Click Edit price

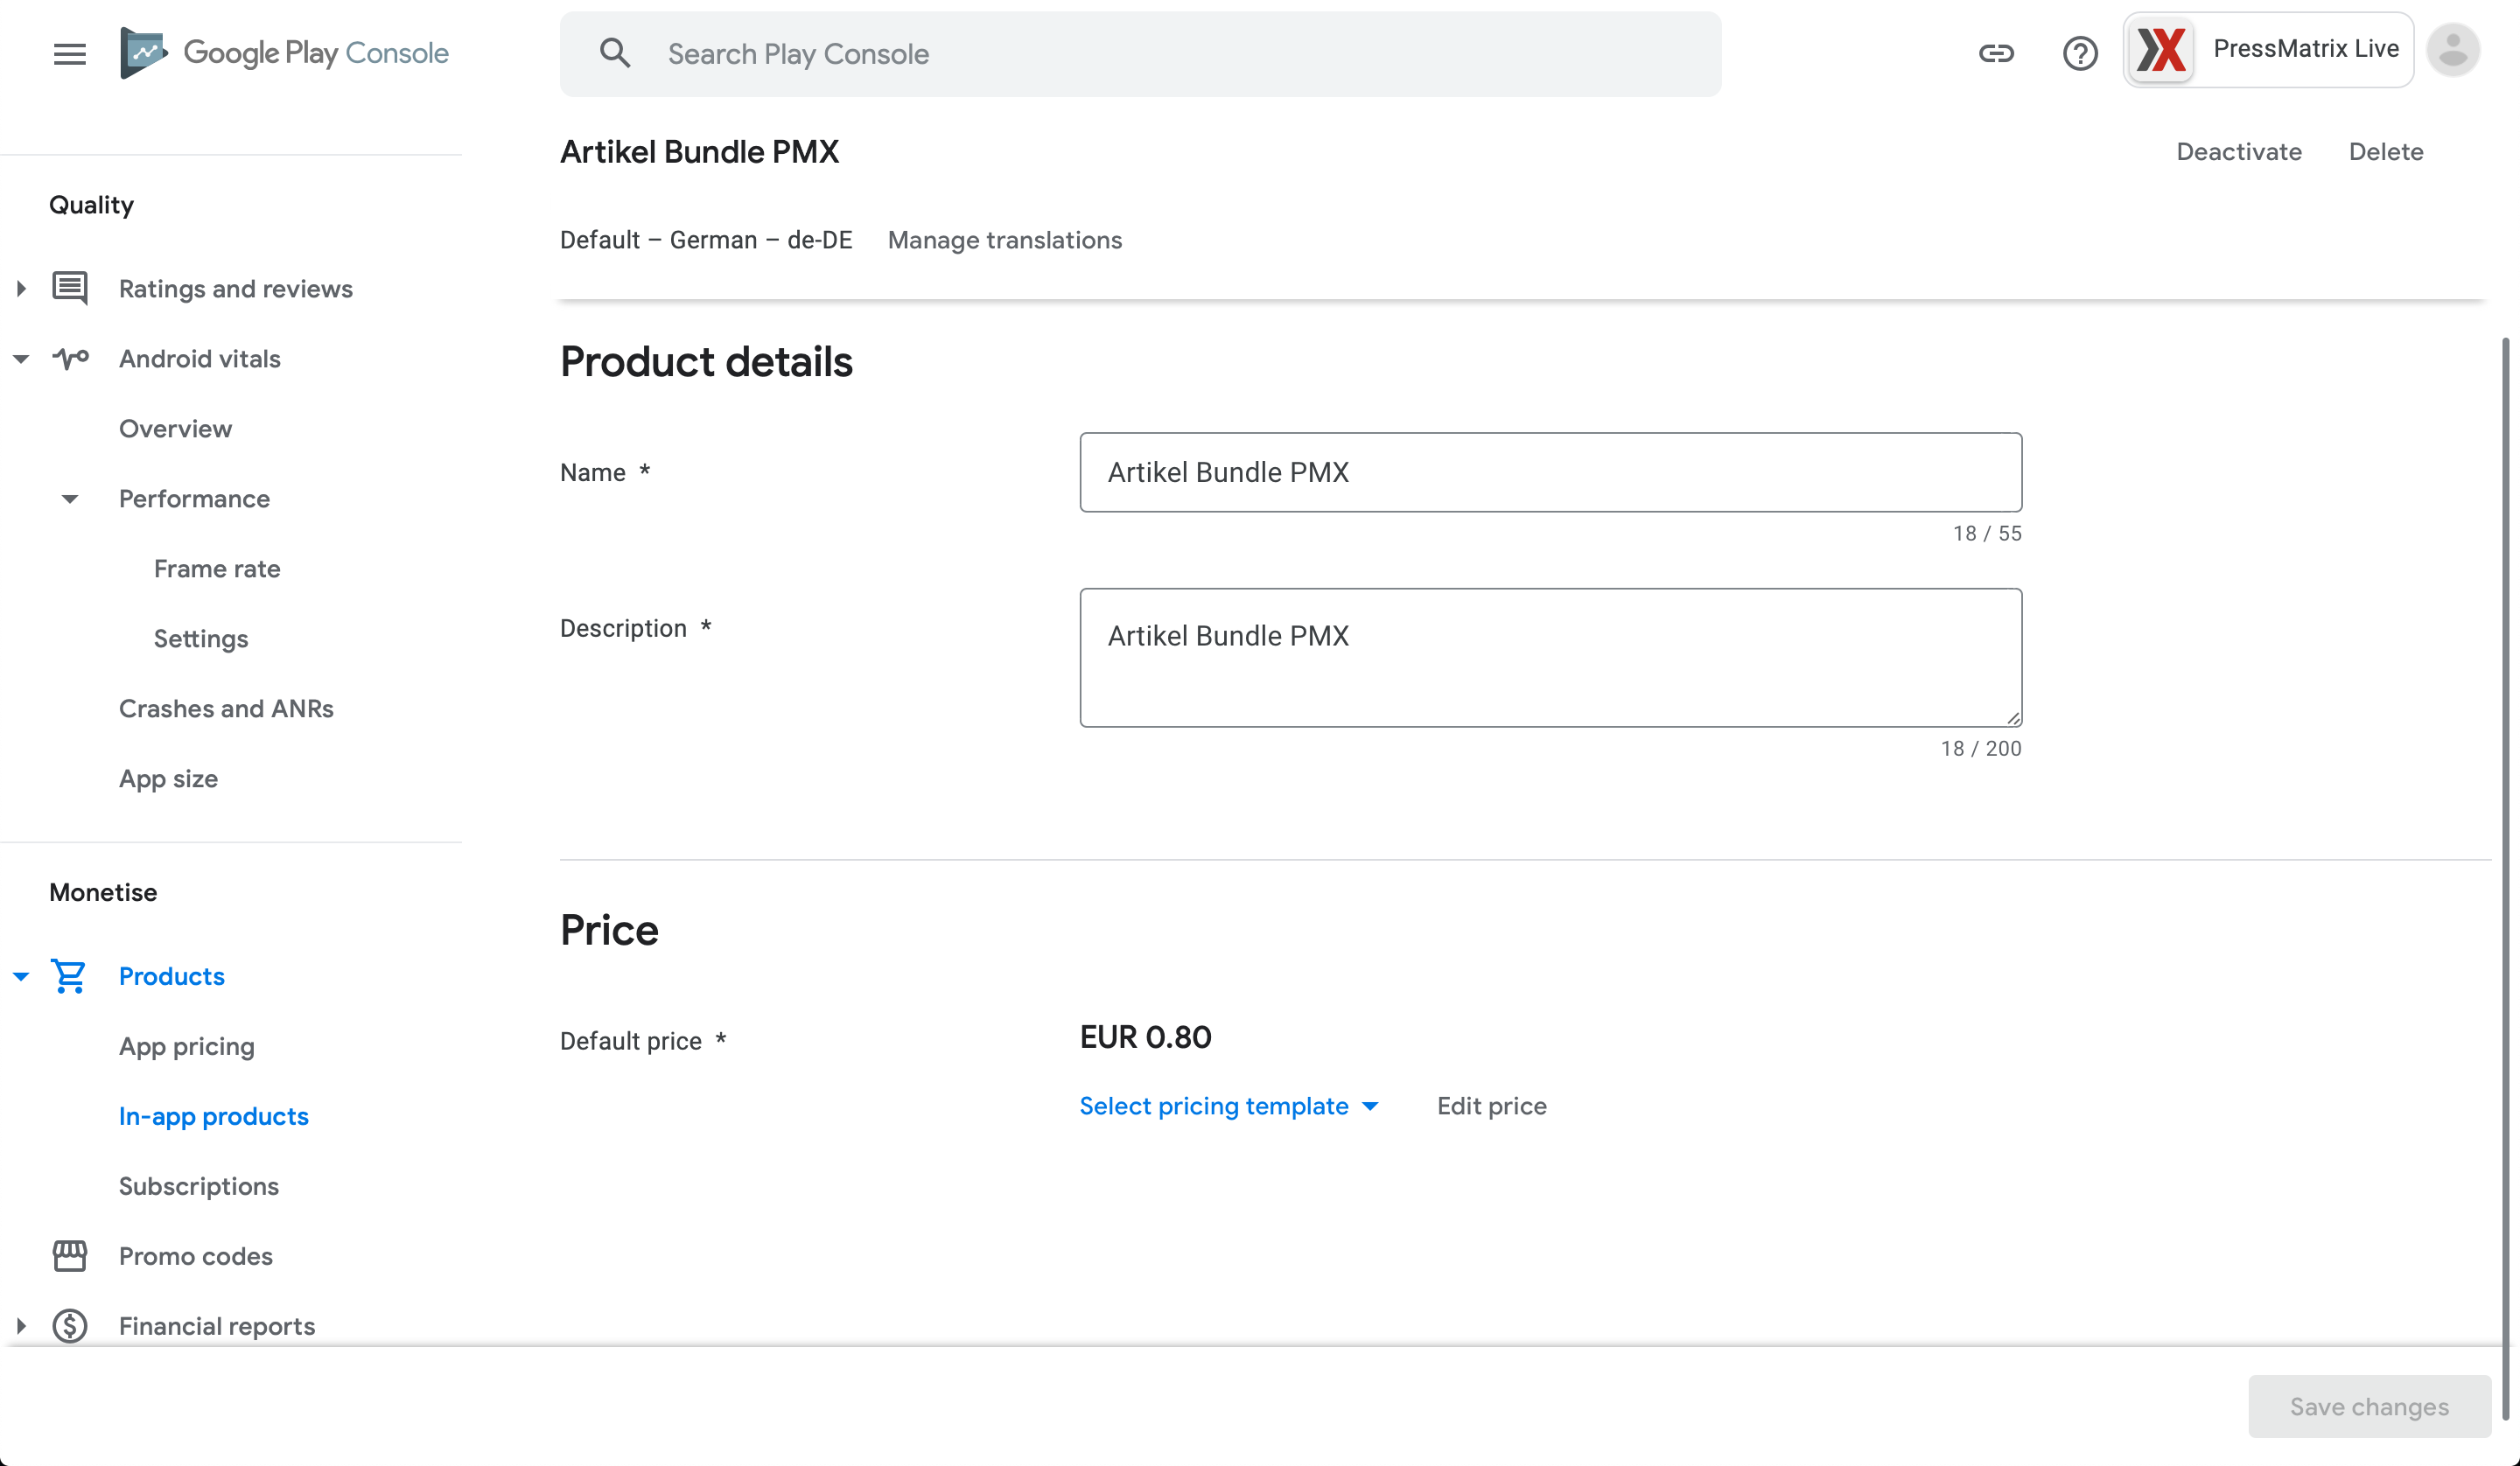(x=1492, y=1106)
